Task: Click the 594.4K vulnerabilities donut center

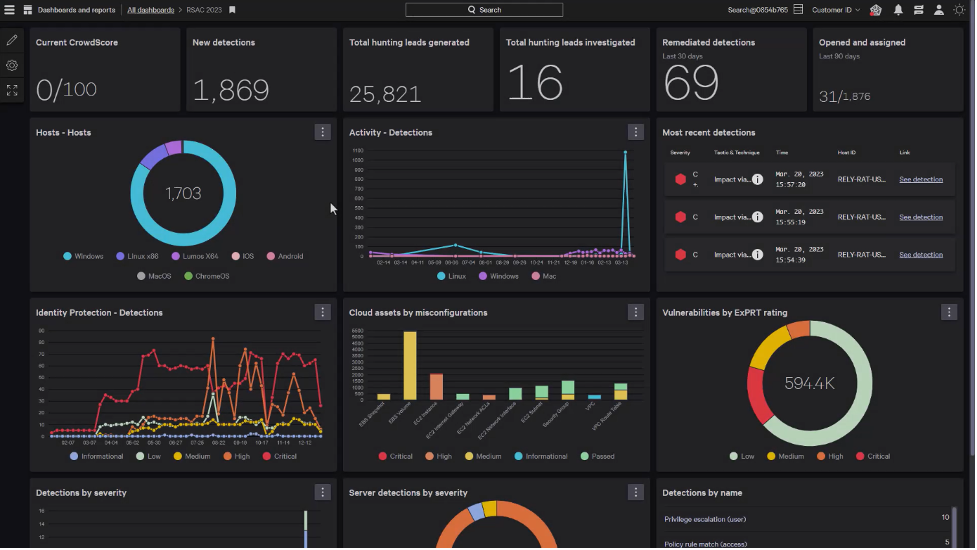Action: tap(809, 384)
